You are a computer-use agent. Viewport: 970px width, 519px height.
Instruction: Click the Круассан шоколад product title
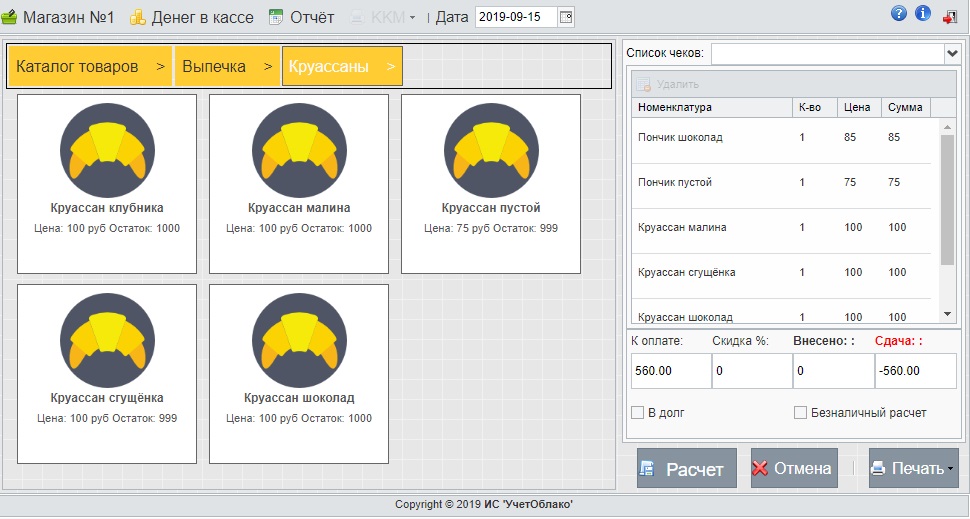[x=299, y=398]
